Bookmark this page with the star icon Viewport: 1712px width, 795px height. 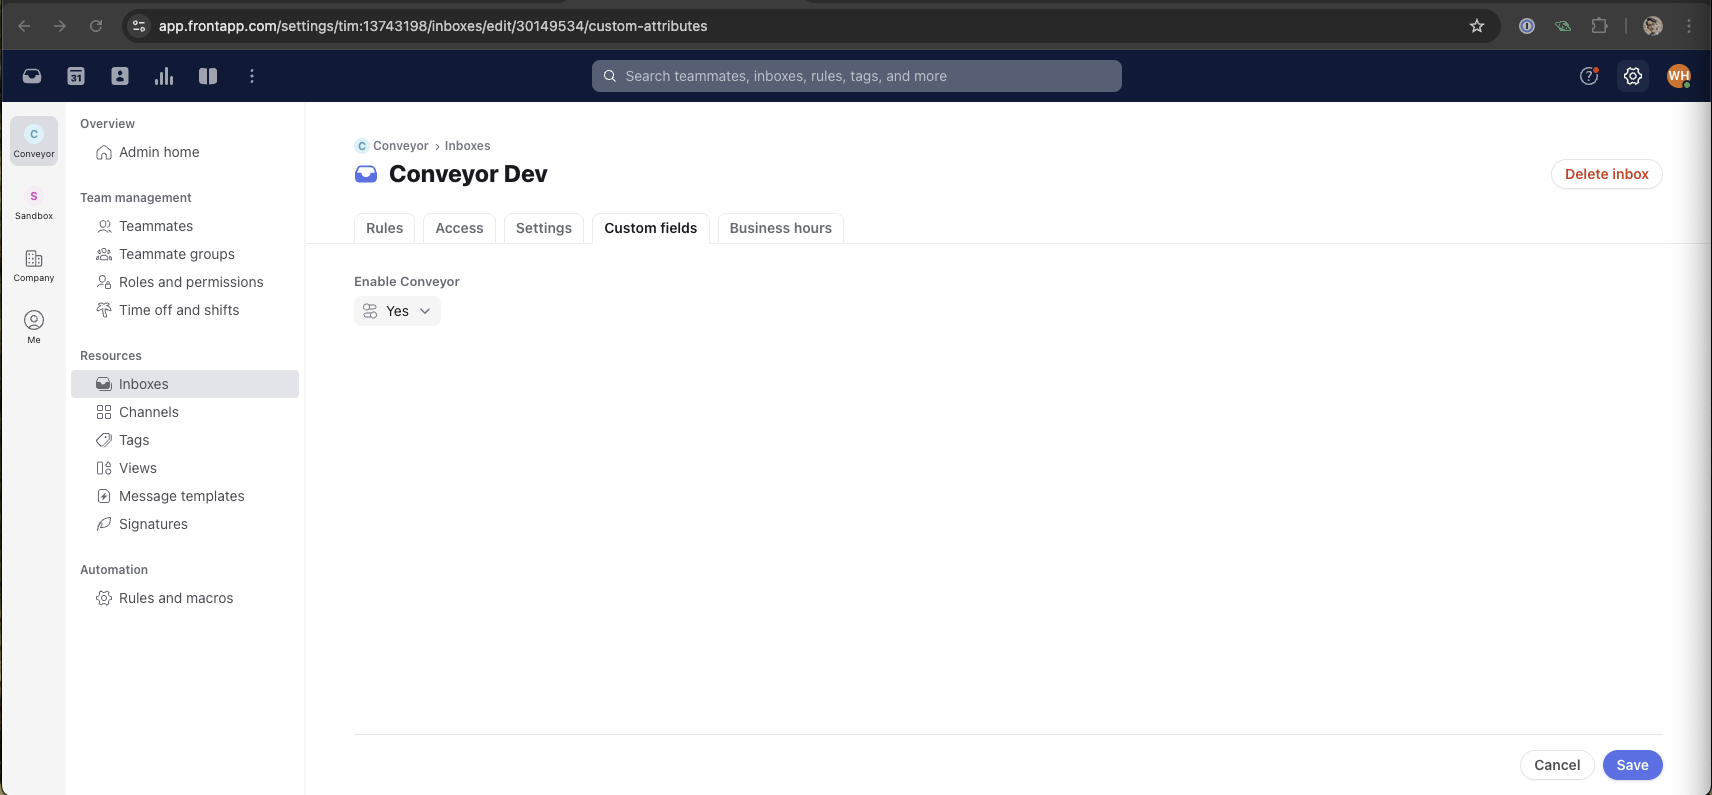point(1477,26)
